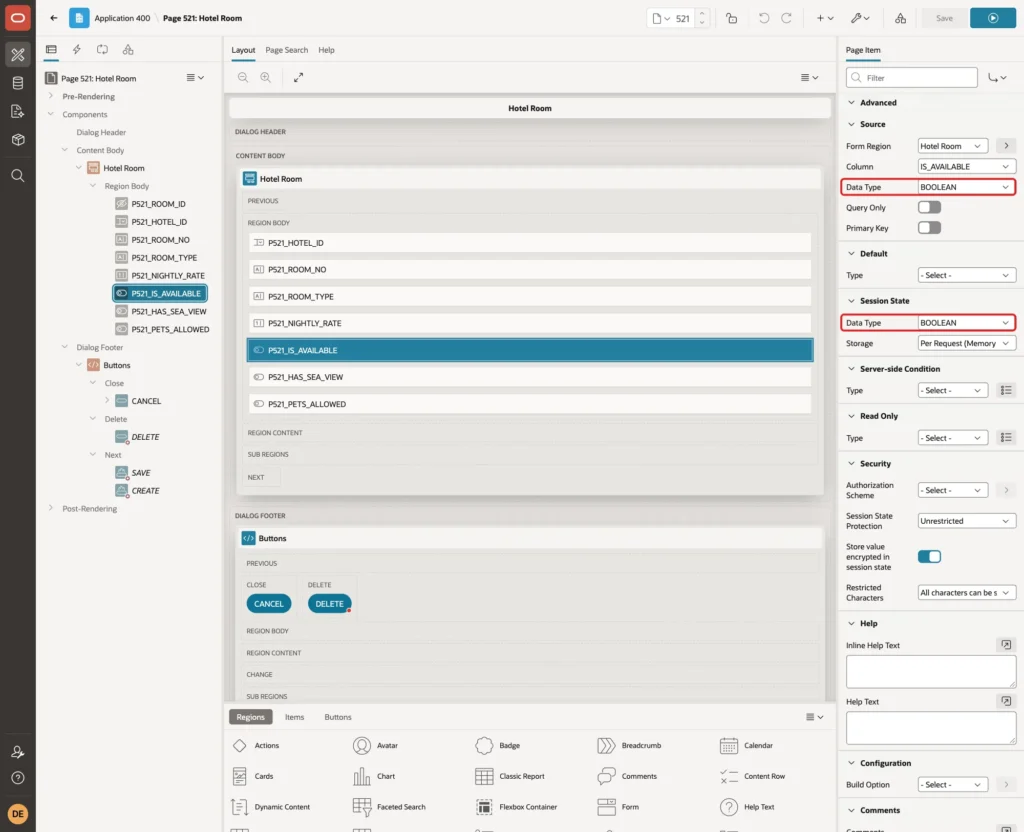Undo the last change

[763, 18]
